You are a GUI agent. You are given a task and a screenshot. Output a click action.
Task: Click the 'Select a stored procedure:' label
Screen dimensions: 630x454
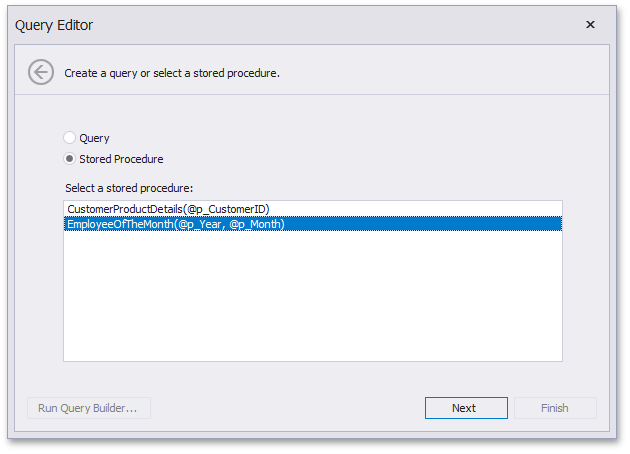coord(129,187)
